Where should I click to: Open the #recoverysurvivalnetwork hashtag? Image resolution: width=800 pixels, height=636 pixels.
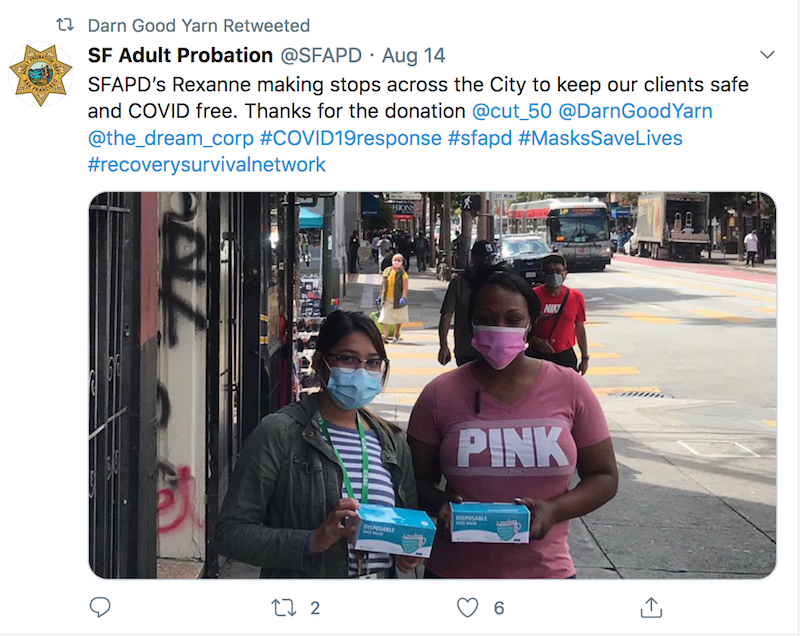click(207, 165)
